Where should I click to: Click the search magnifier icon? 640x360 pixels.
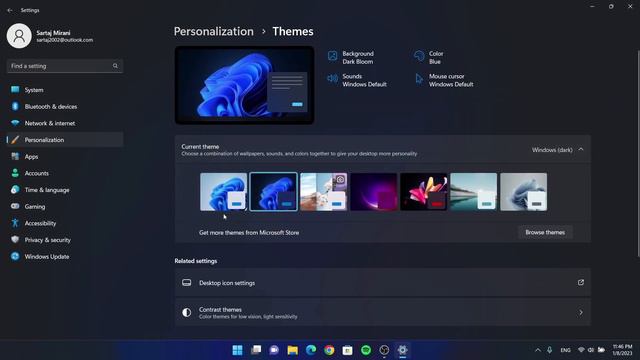pos(115,66)
